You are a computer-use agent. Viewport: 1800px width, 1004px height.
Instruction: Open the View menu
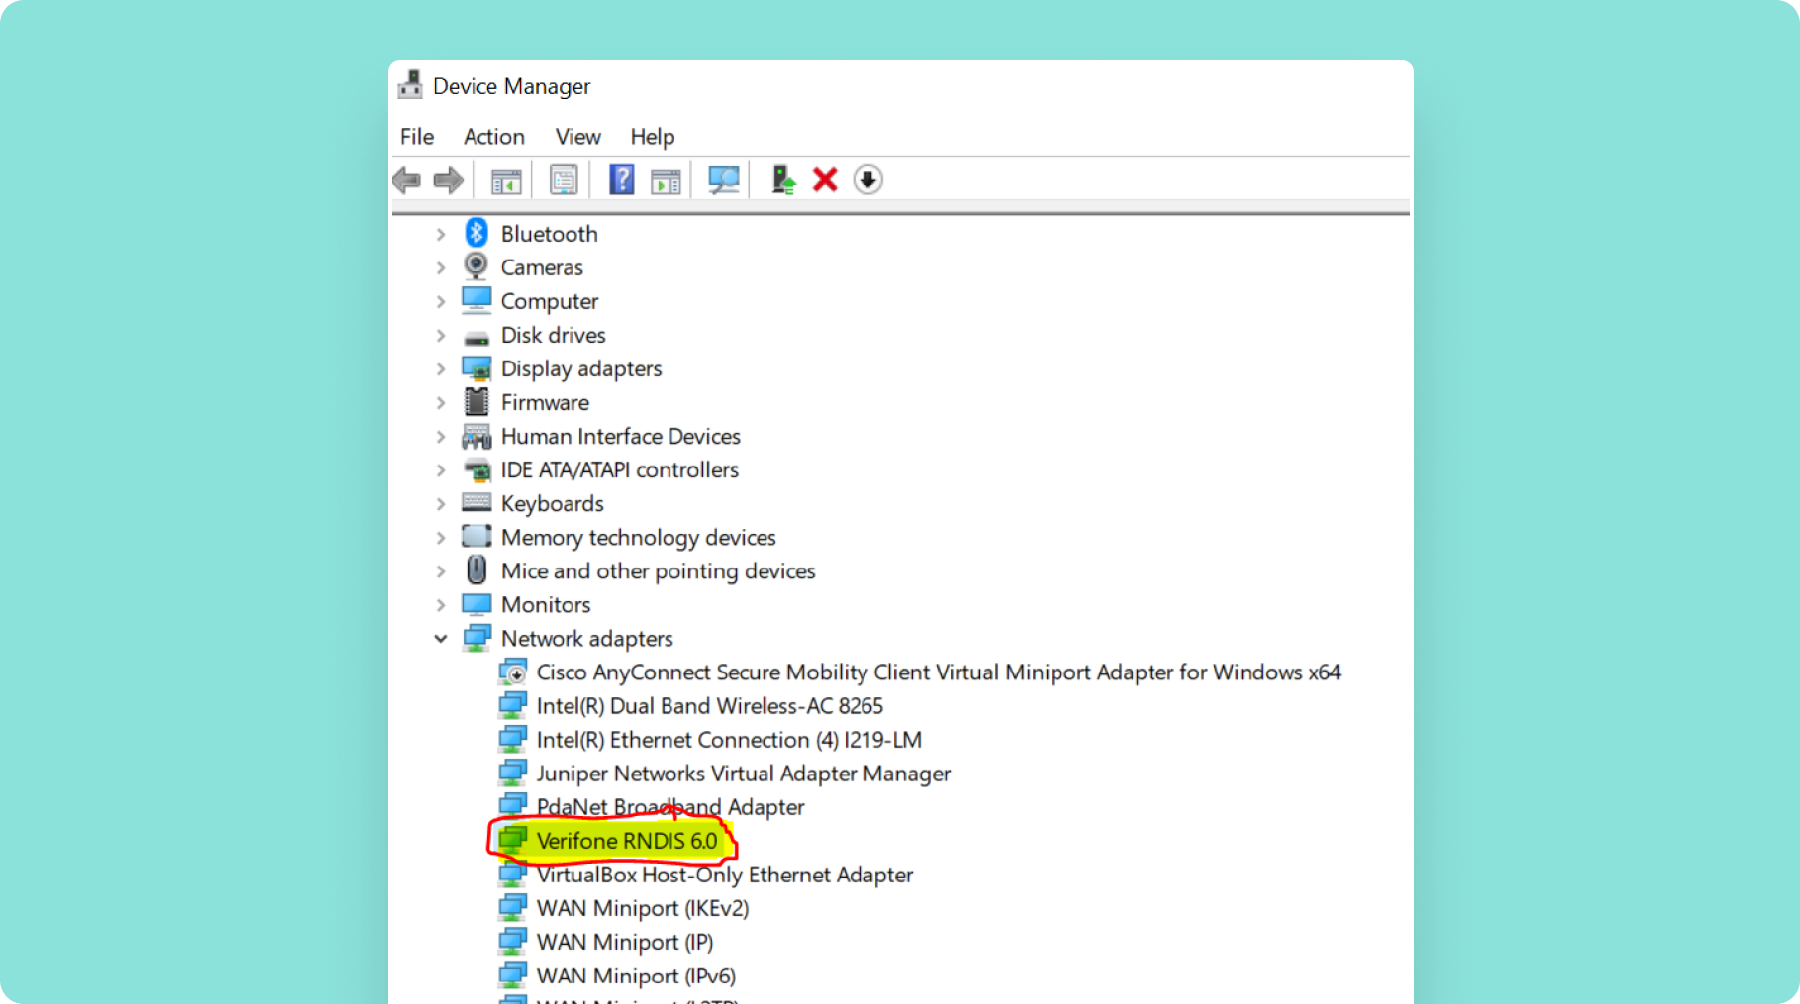(x=578, y=136)
